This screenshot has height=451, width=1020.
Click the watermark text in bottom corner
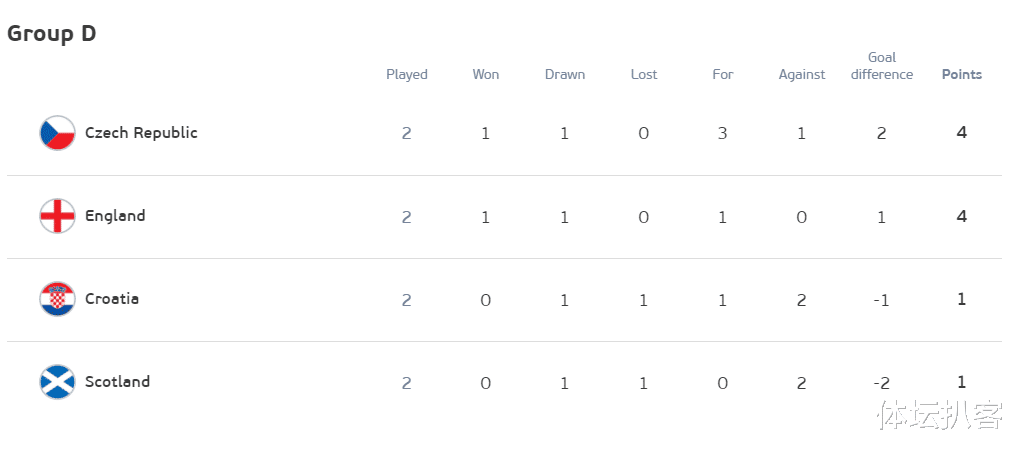point(940,416)
